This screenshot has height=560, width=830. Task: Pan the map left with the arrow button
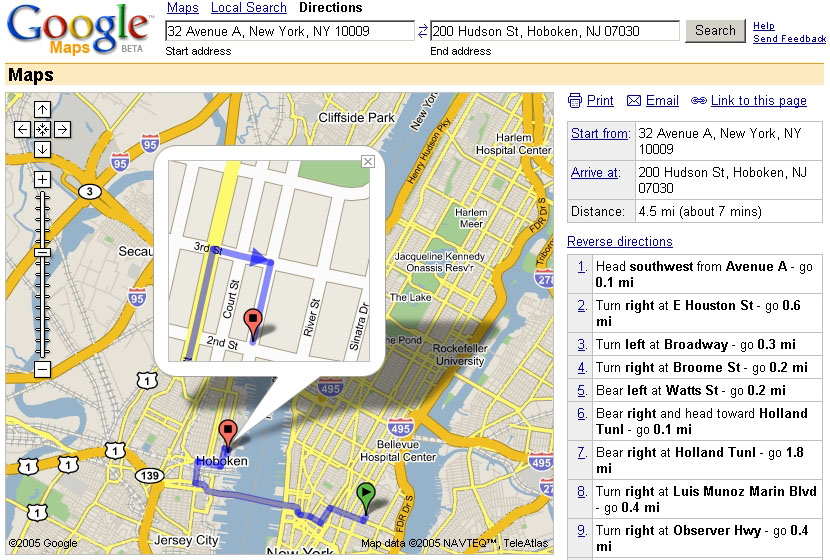22,129
